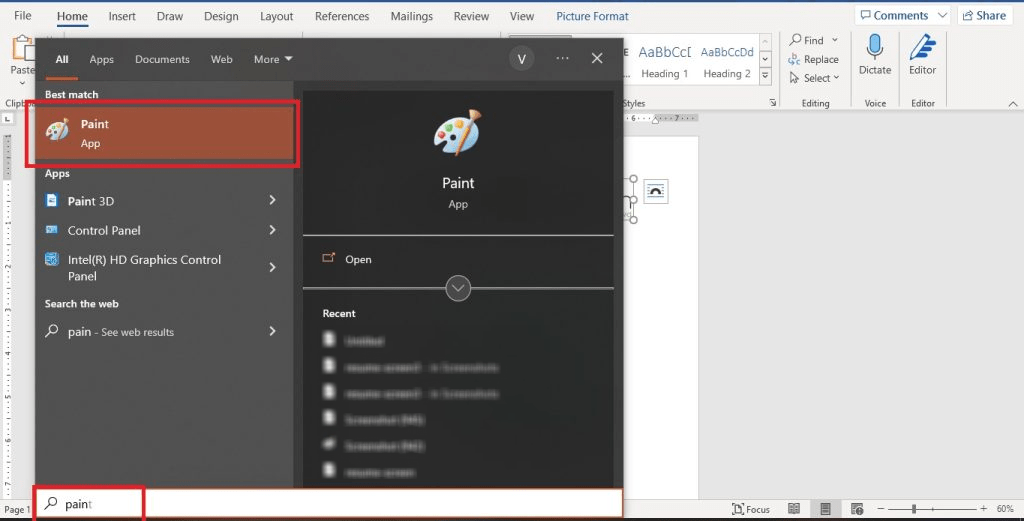
Task: Switch to Read Mode view icon
Action: [x=794, y=509]
